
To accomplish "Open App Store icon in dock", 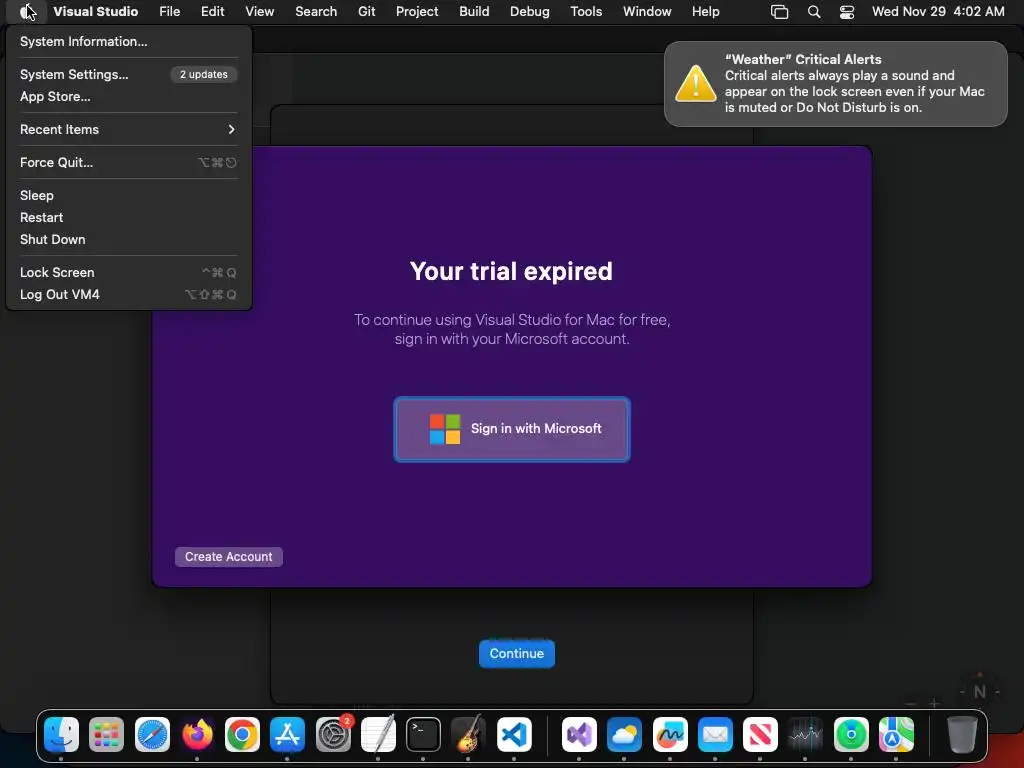I will pos(287,735).
